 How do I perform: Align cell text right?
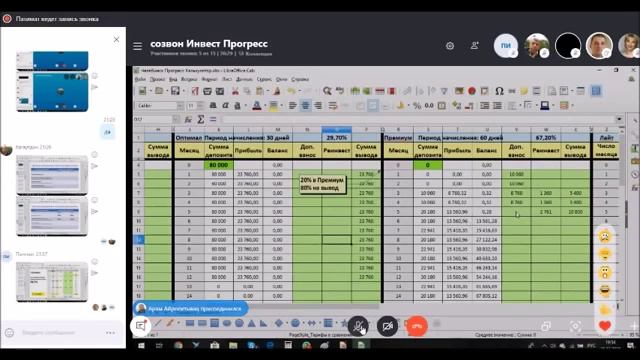[x=318, y=106]
